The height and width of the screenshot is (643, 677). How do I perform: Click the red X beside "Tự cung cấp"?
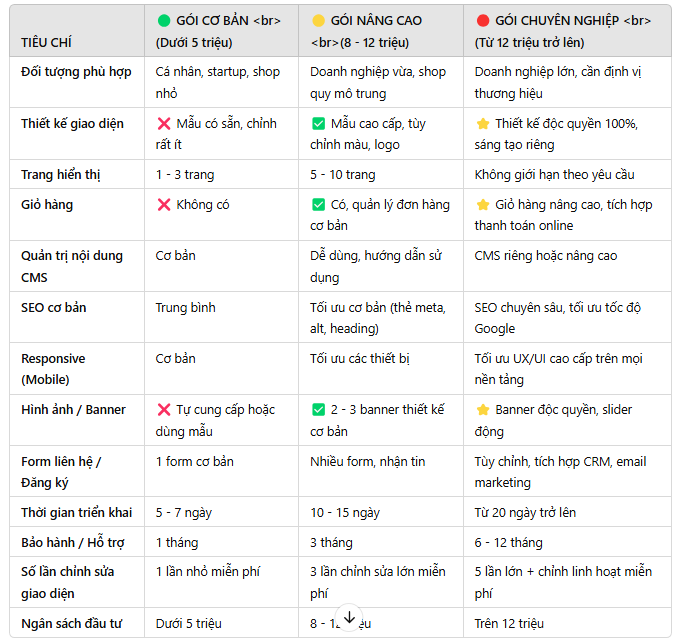click(164, 410)
